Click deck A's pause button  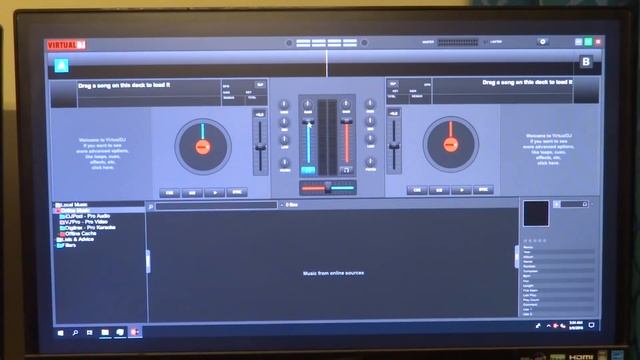click(x=192, y=193)
